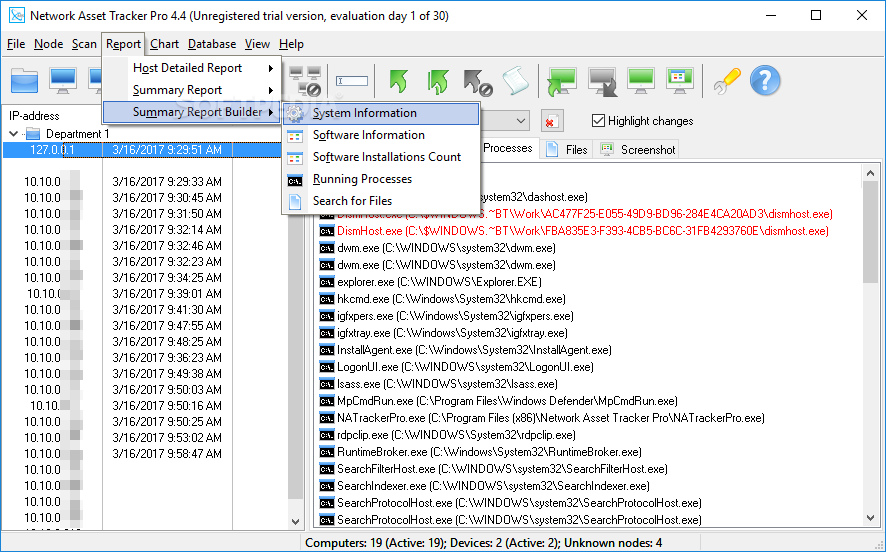This screenshot has width=886, height=552.
Task: Open the Node menu
Action: point(49,44)
